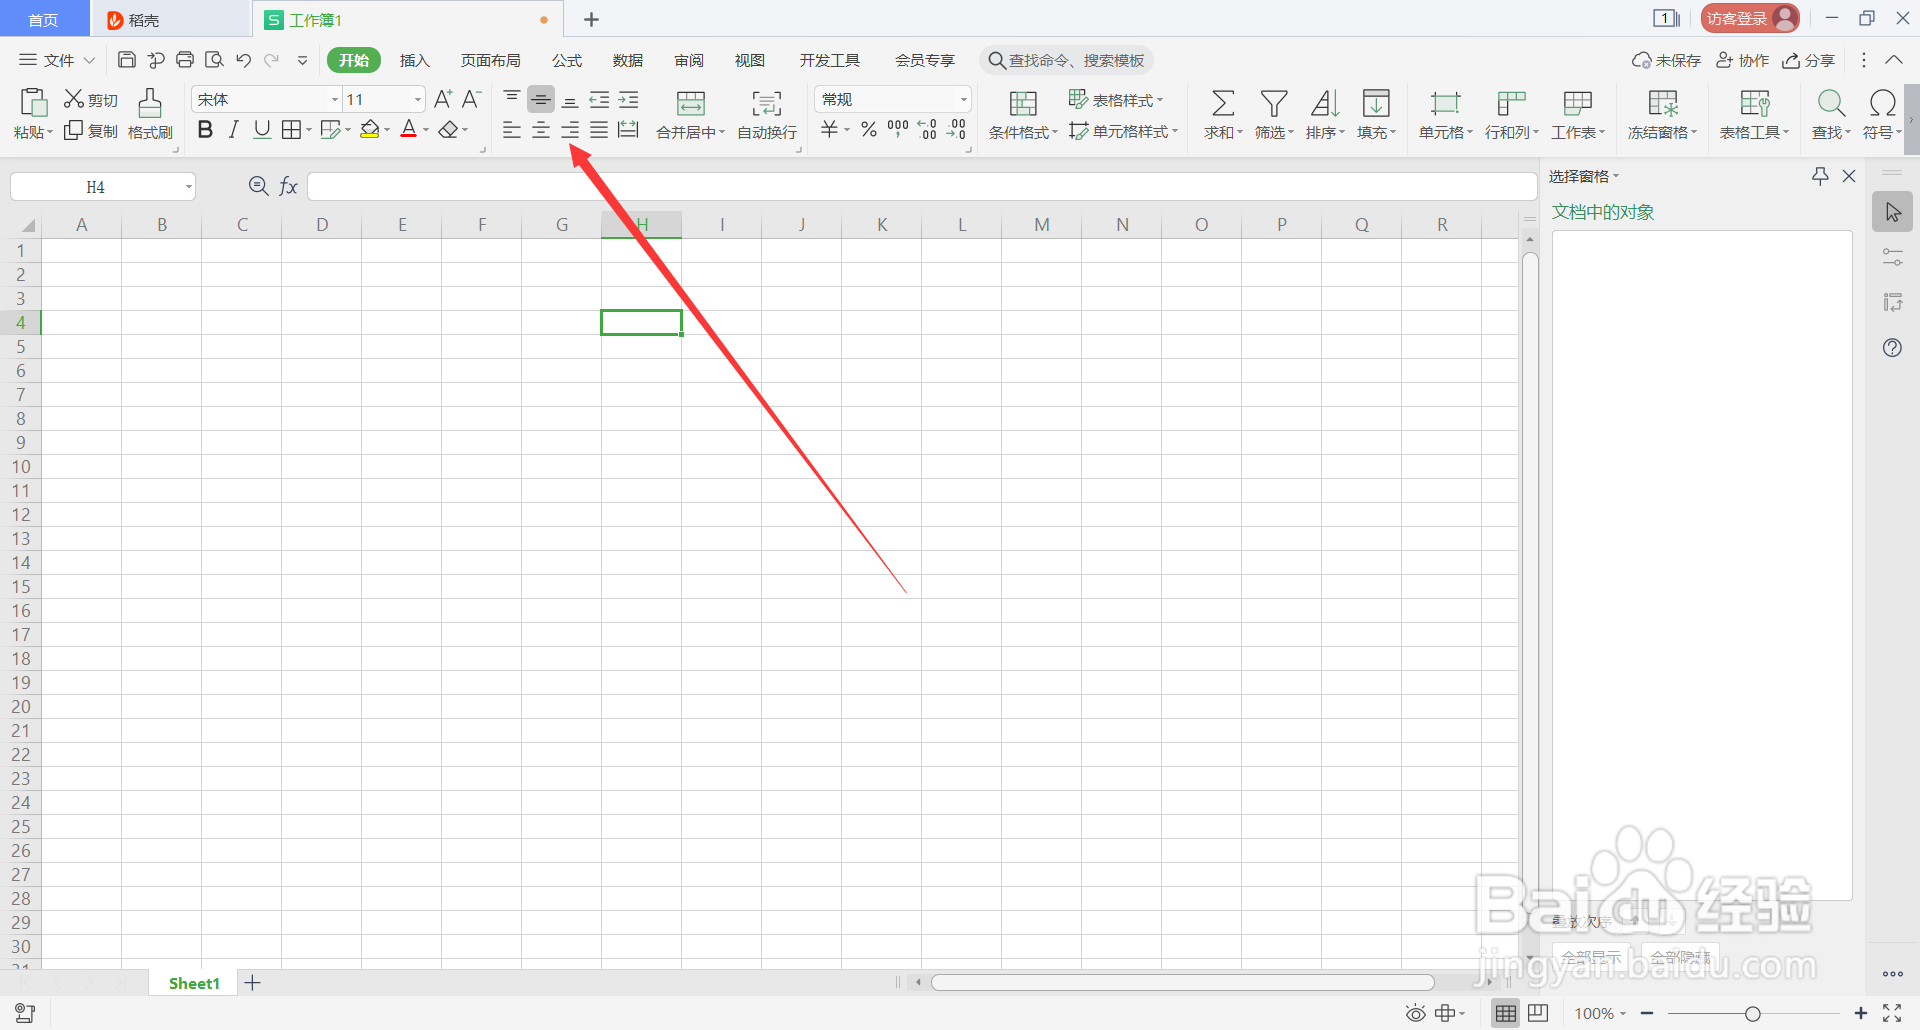Toggle right horizontal text alignment
The height and width of the screenshot is (1030, 1920).
[570, 129]
